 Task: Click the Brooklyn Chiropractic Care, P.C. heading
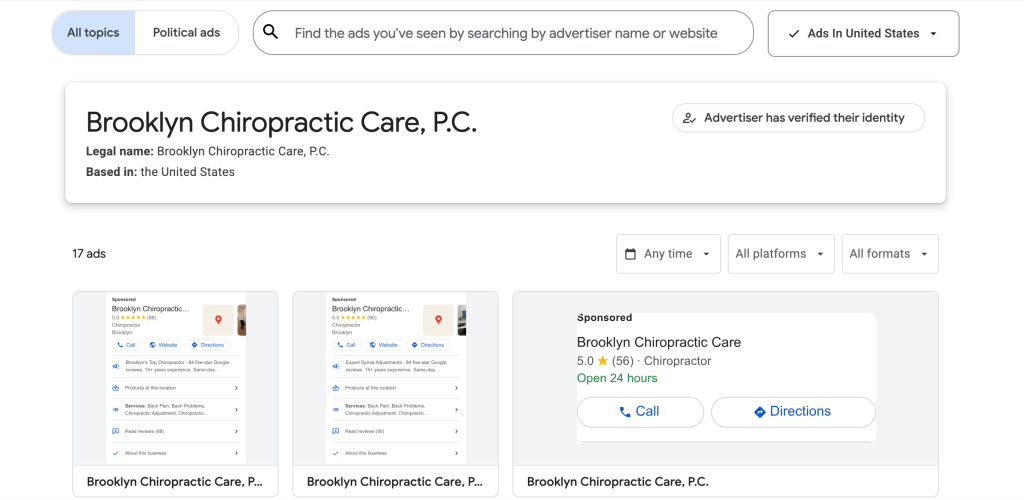tap(281, 122)
